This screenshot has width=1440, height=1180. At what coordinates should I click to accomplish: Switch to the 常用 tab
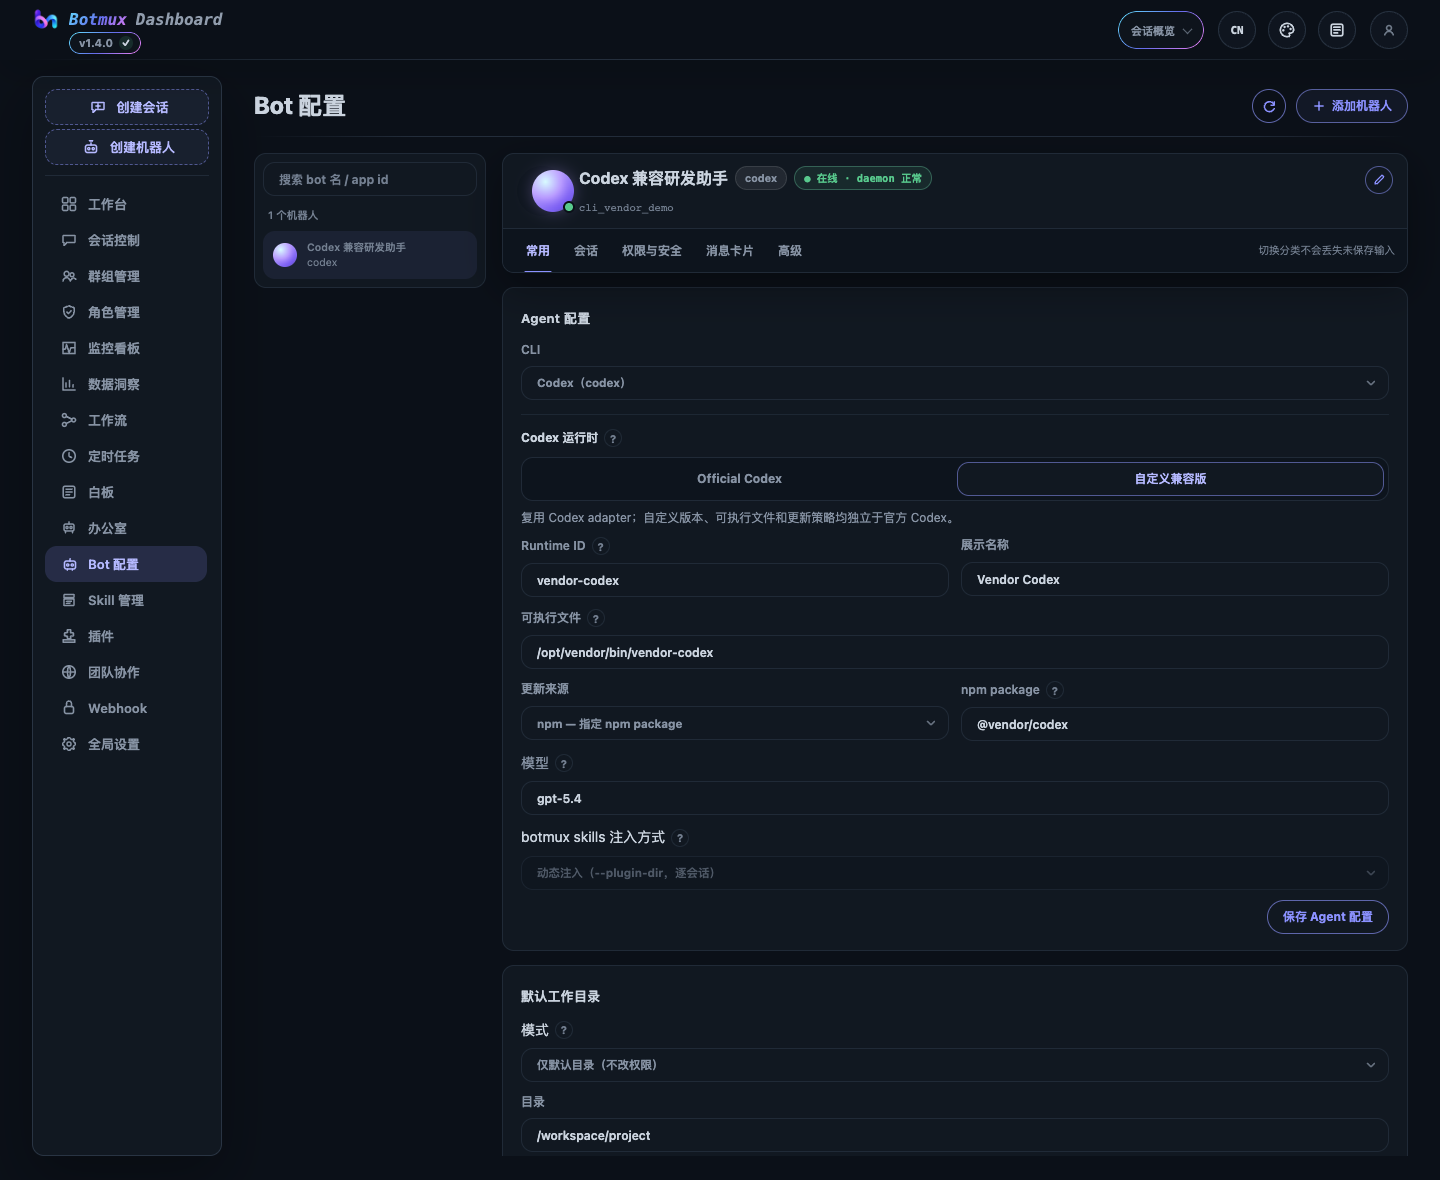click(x=538, y=251)
